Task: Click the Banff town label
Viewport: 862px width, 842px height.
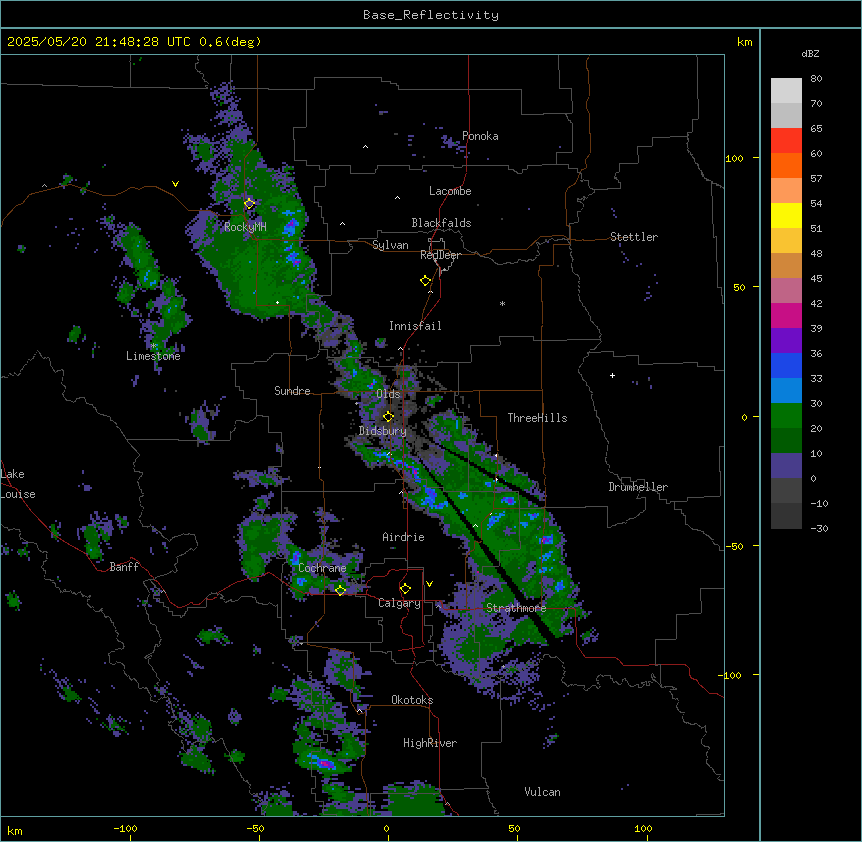Action: tap(124, 567)
